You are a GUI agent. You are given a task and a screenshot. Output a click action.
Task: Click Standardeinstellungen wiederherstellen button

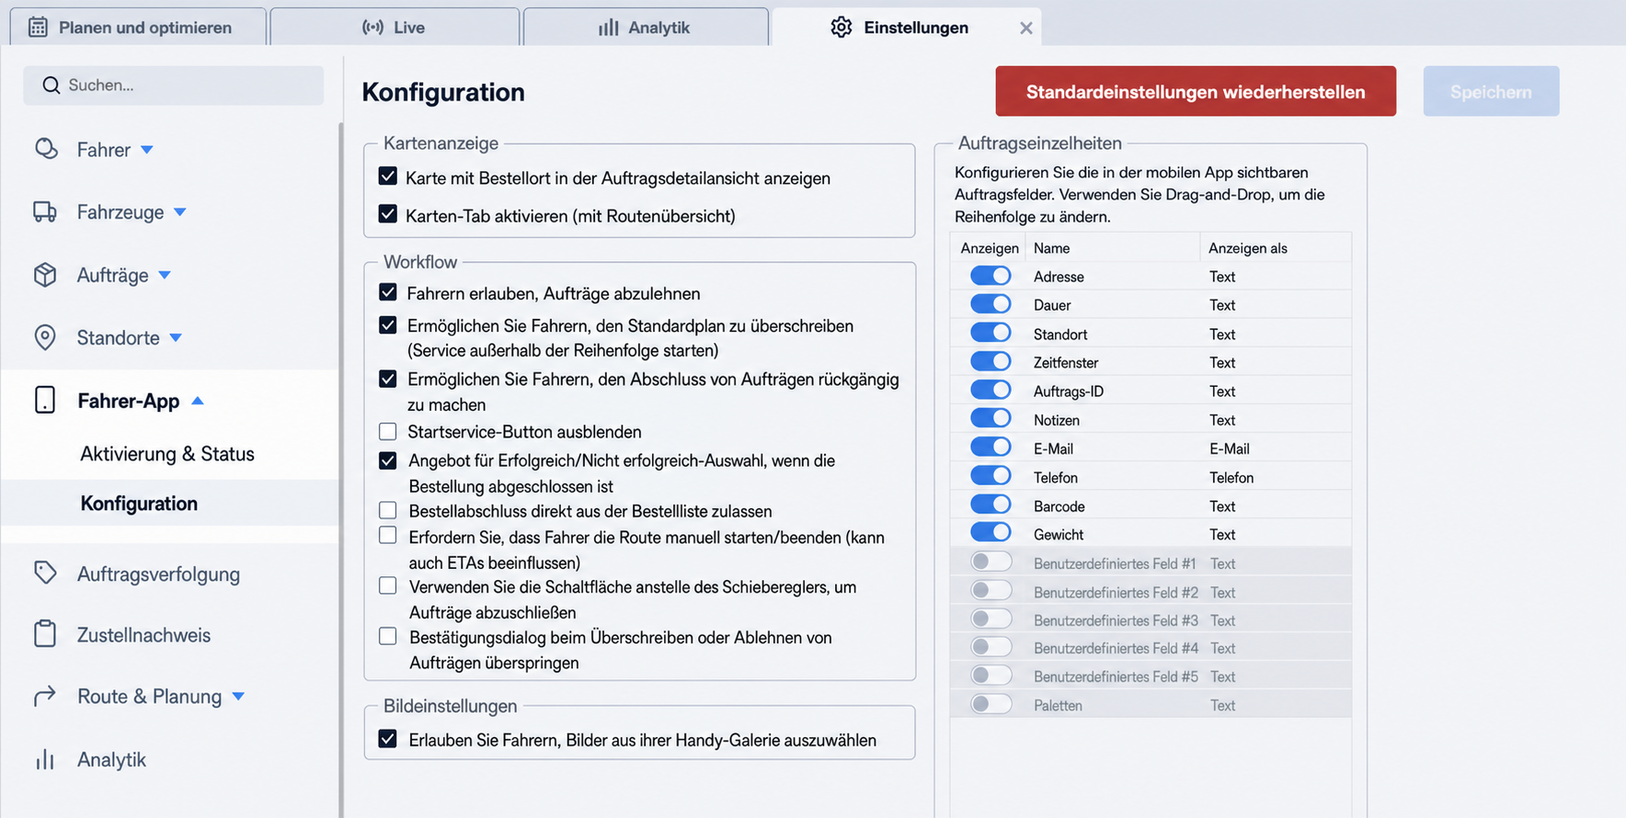[1195, 91]
